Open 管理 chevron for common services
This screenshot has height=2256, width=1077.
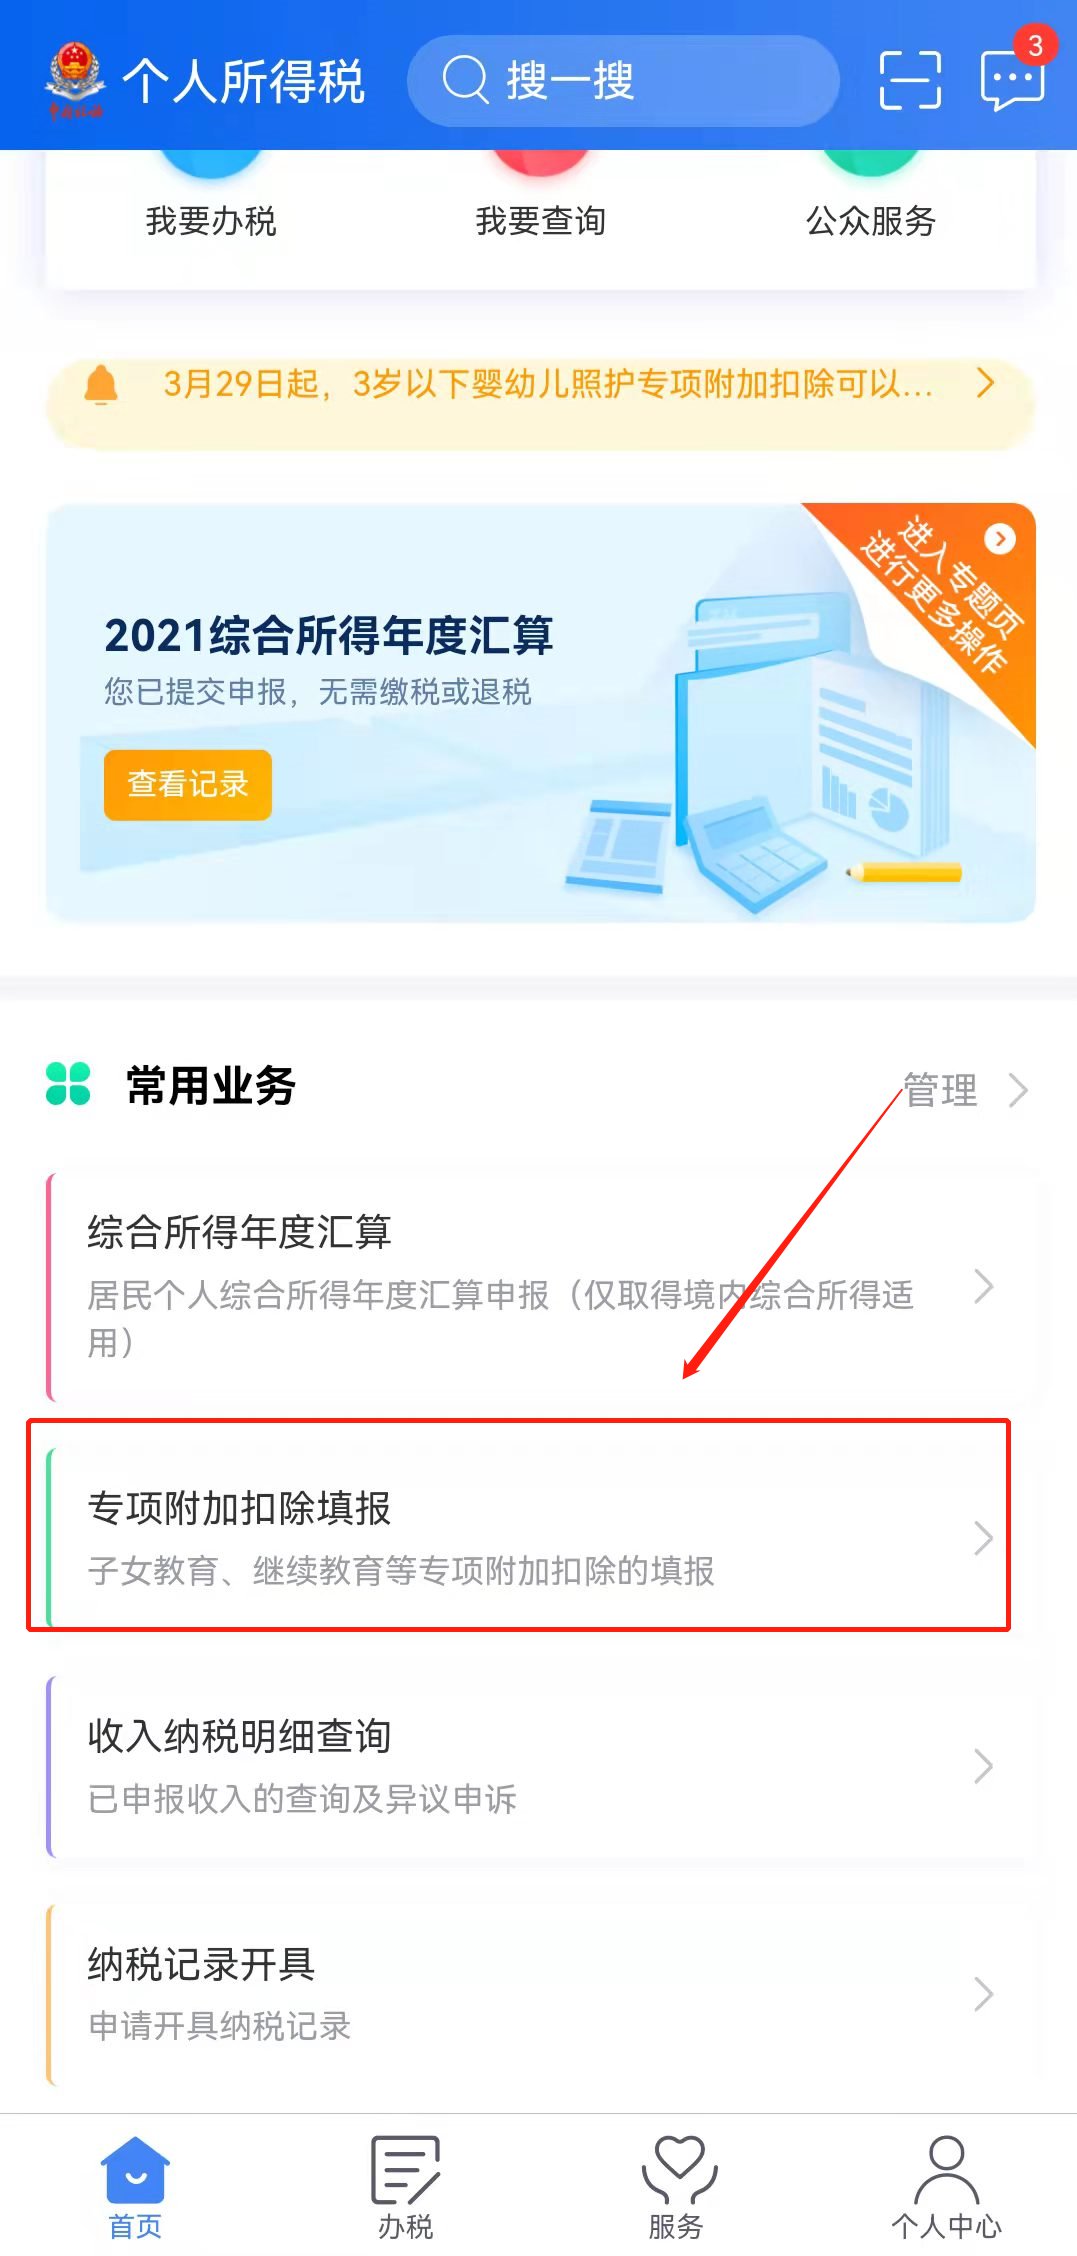[1018, 1090]
